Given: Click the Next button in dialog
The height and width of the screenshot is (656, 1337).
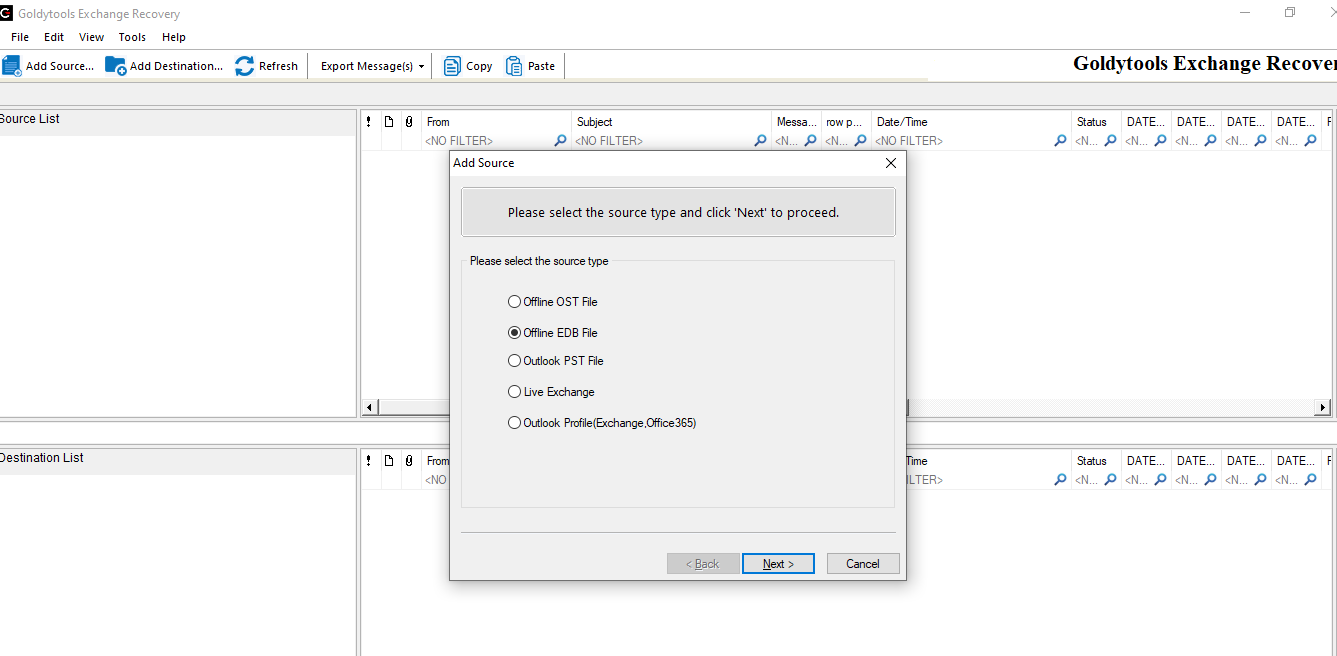Looking at the screenshot, I should point(778,564).
